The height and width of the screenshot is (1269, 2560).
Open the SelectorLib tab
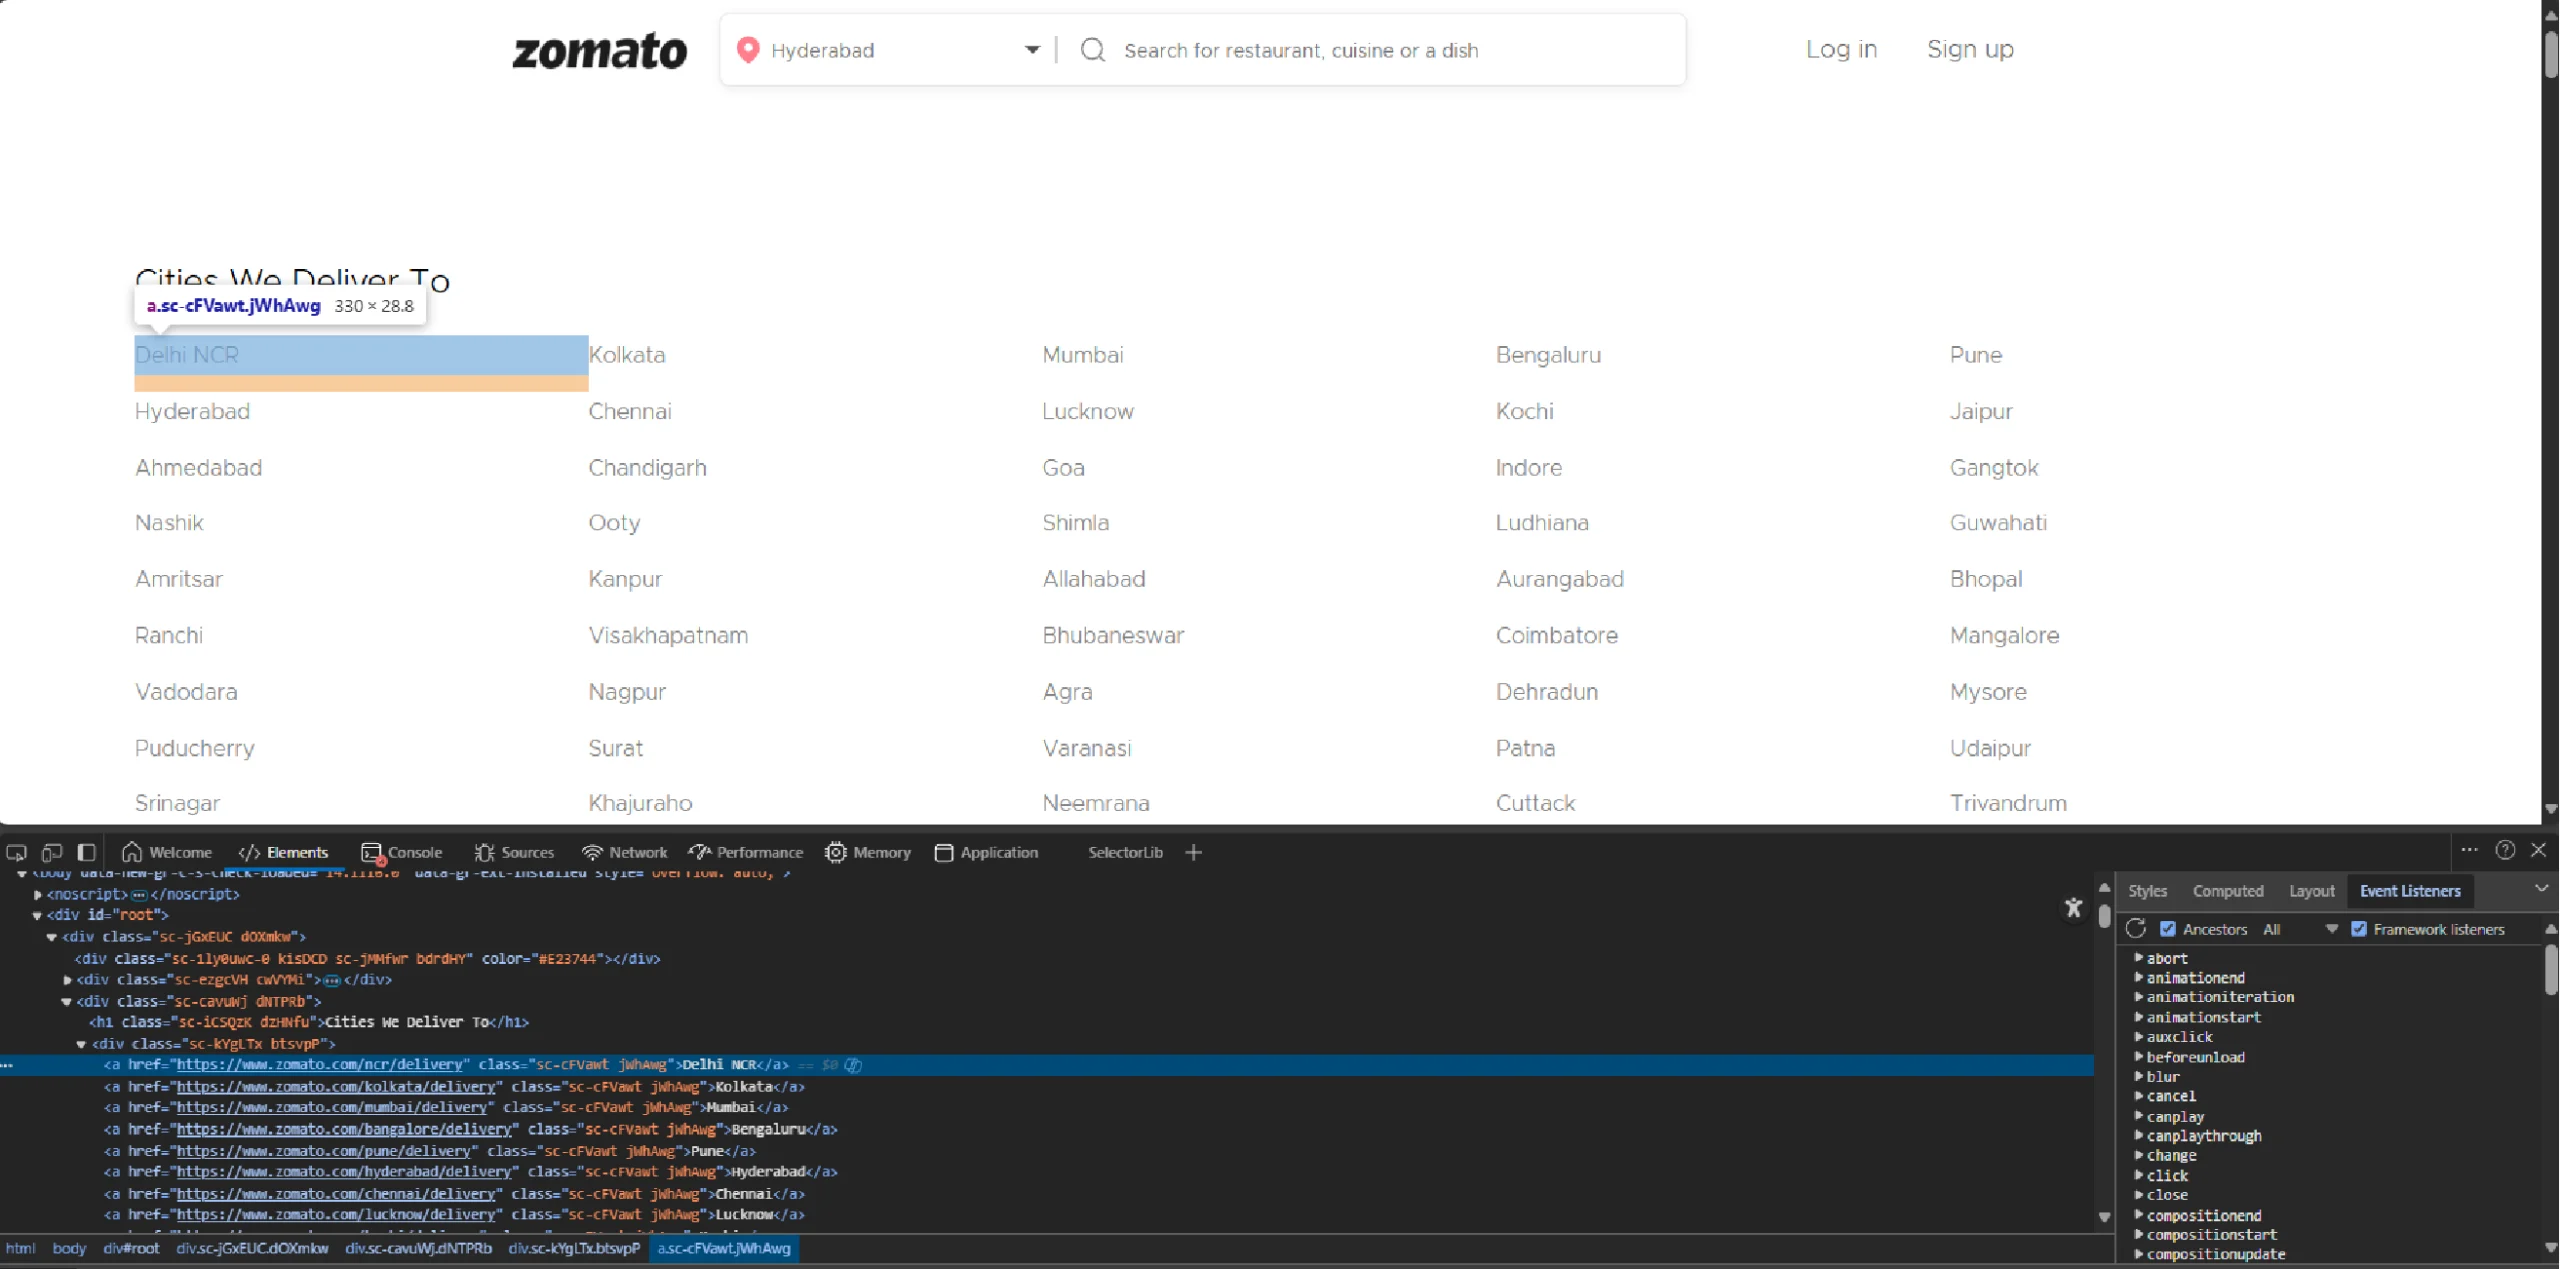point(1125,853)
